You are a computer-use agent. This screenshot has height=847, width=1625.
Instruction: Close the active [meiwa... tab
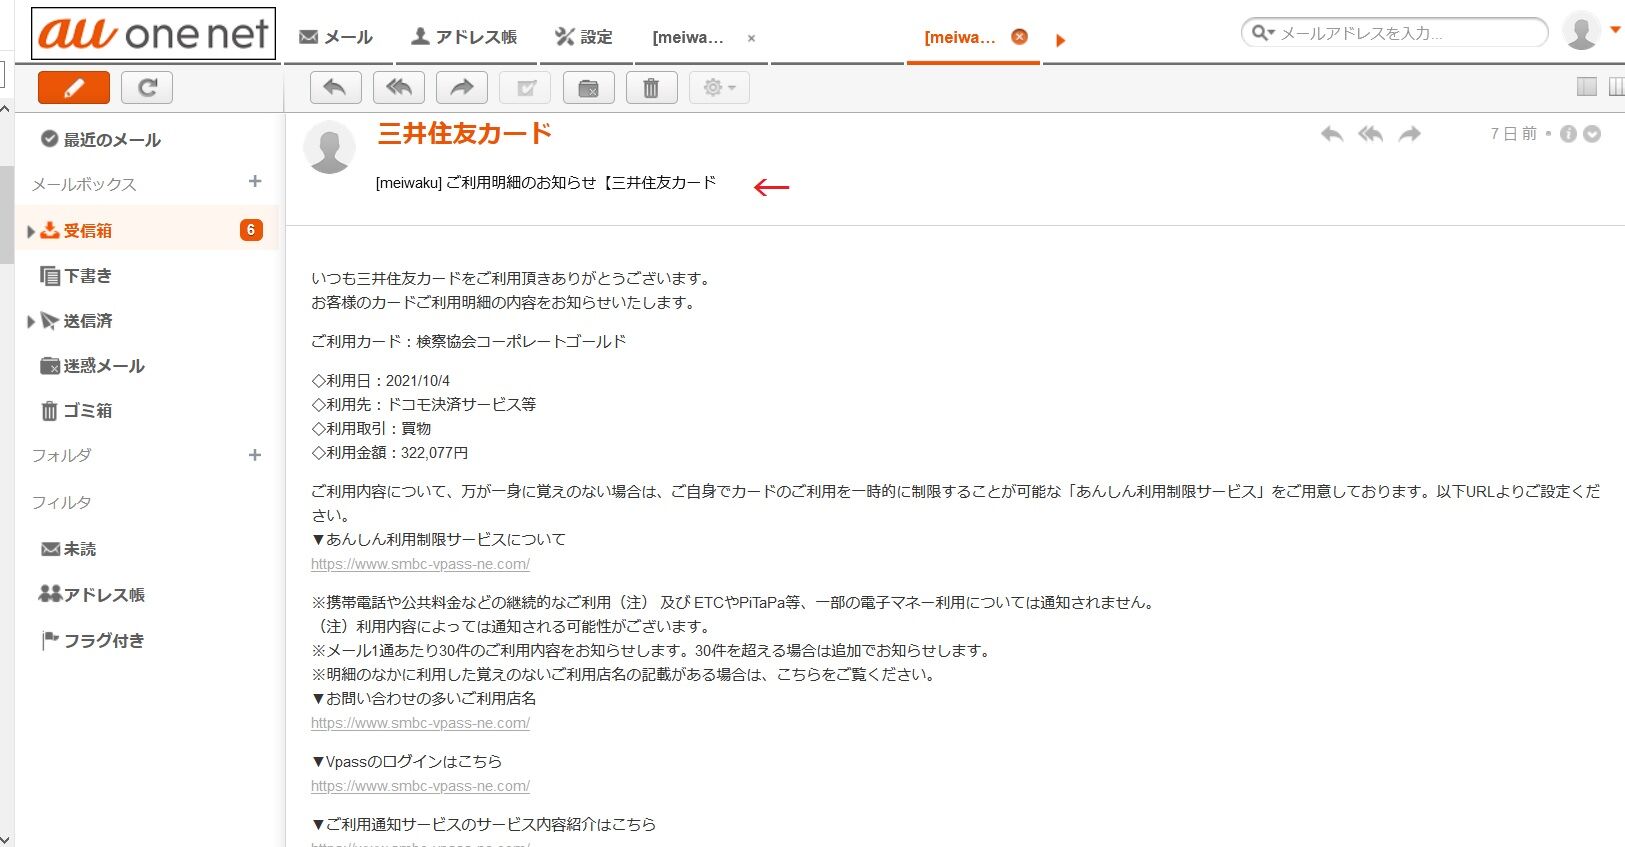click(x=1019, y=37)
